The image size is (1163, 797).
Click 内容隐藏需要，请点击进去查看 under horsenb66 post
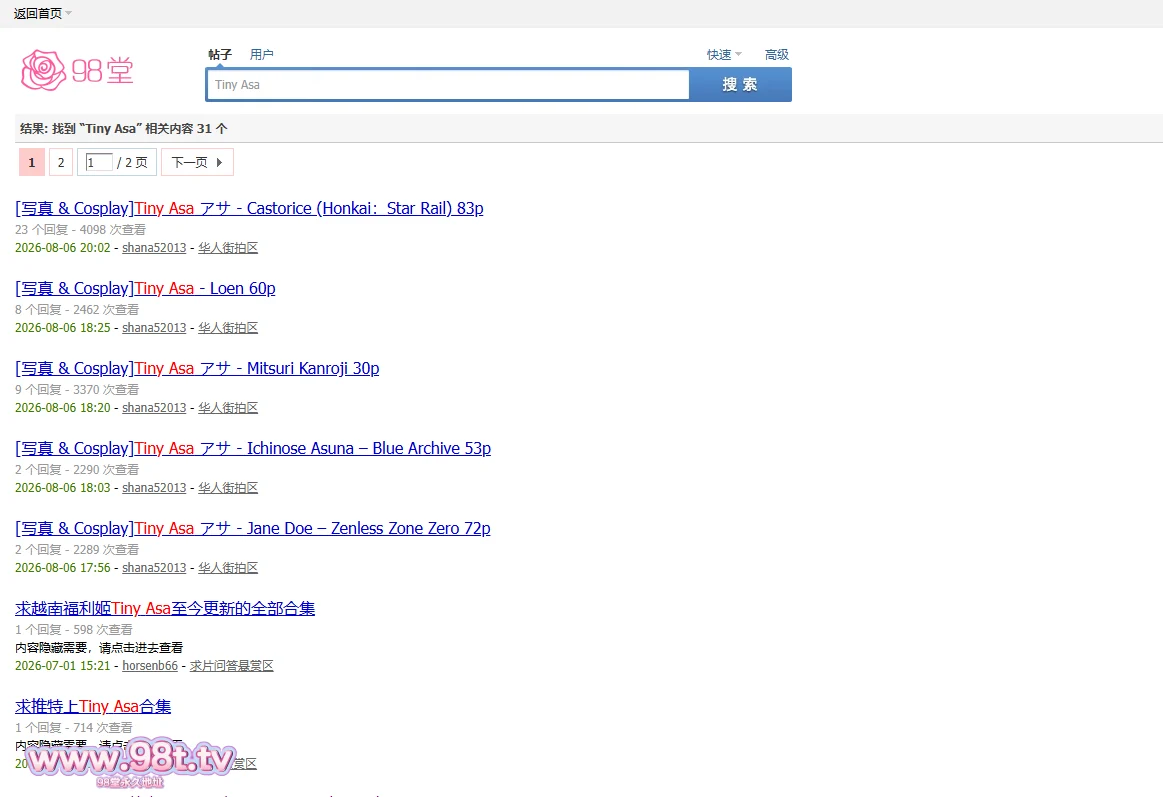pos(99,648)
